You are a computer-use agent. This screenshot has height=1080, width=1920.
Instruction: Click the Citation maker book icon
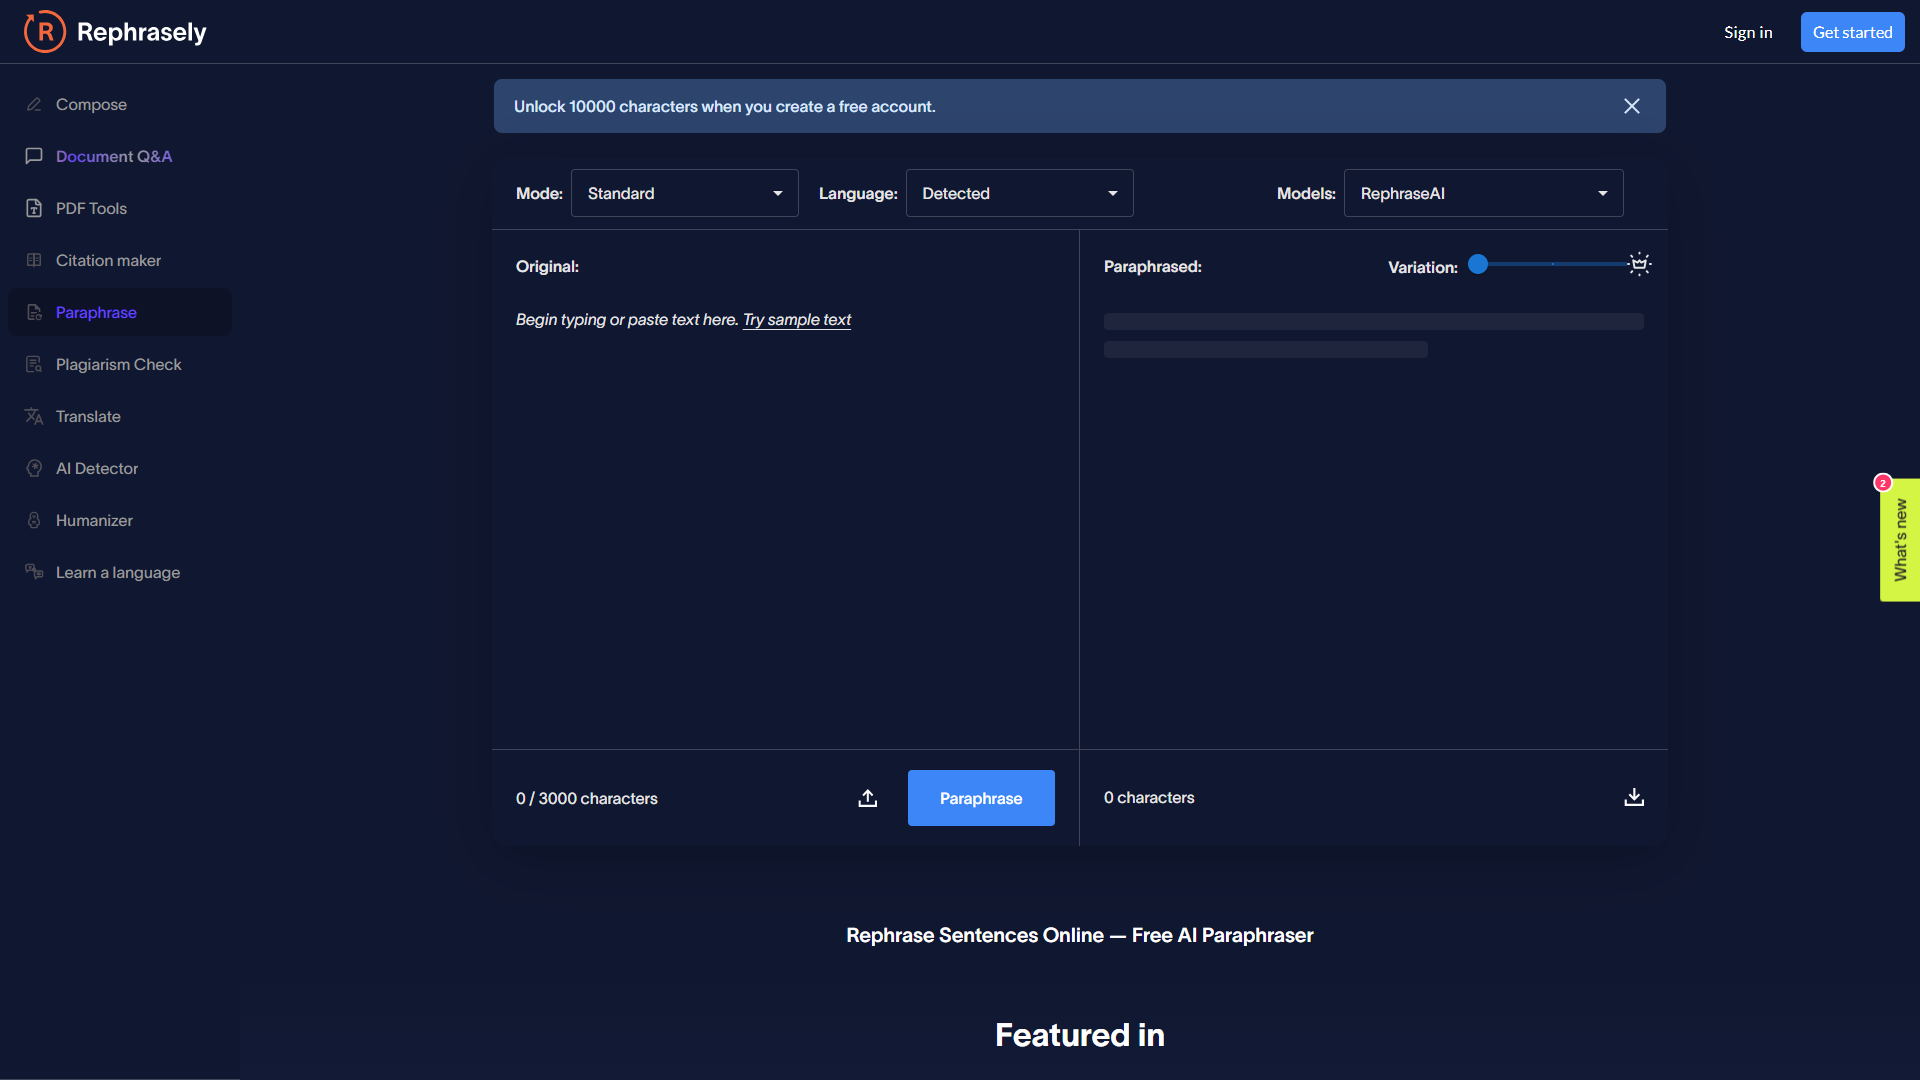(x=34, y=260)
